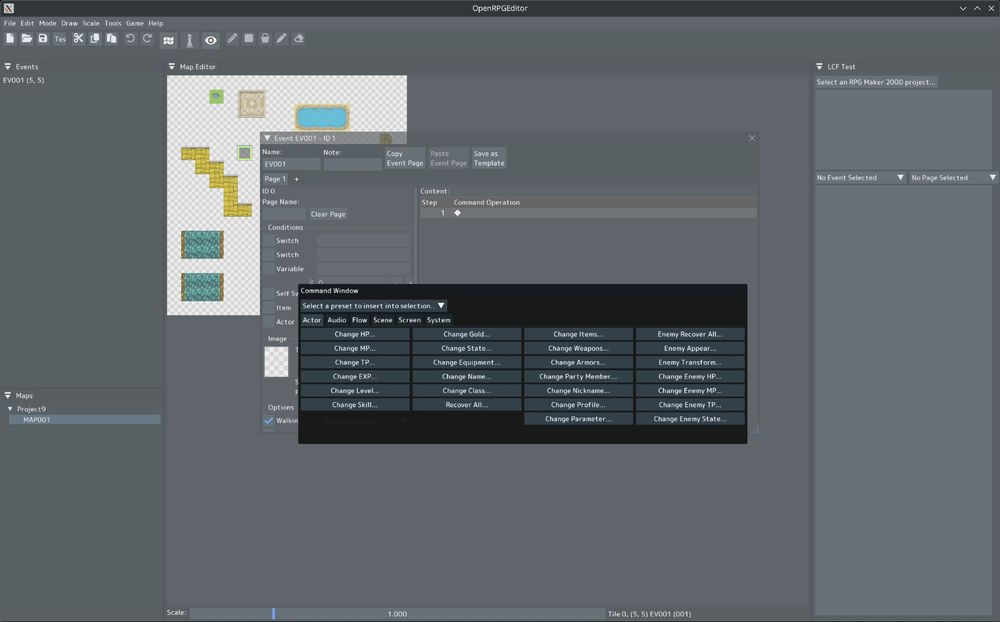Click the app logo icon in the title bar

pos(9,8)
